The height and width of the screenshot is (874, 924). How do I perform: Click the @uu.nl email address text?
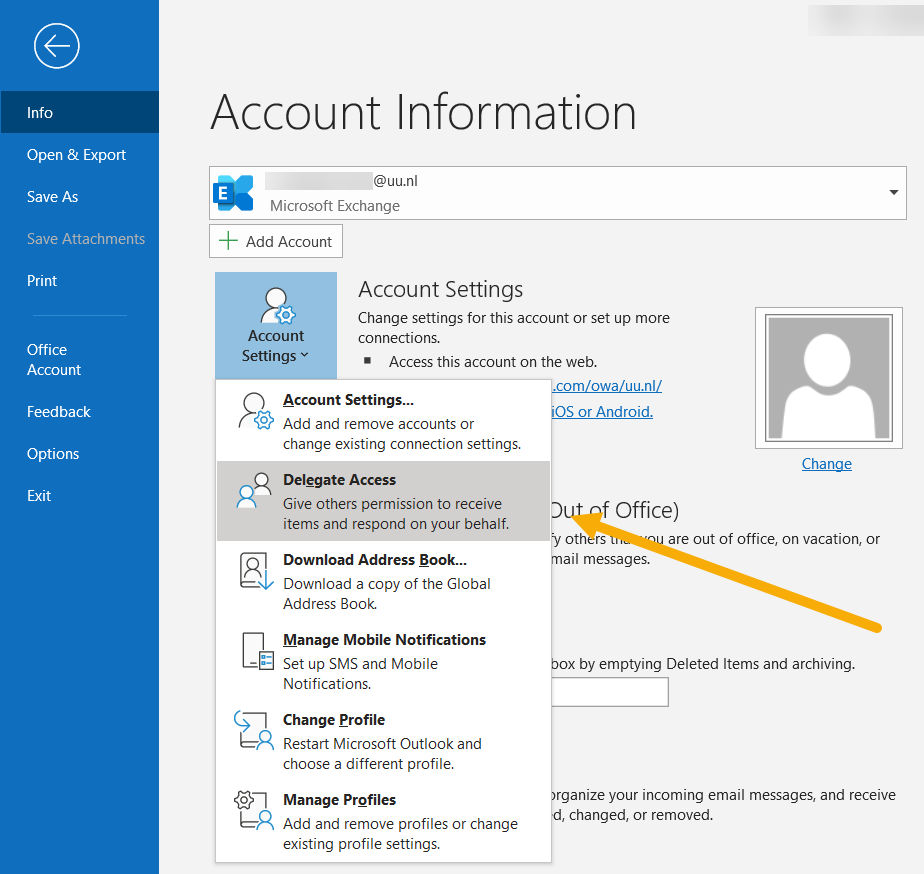point(395,181)
